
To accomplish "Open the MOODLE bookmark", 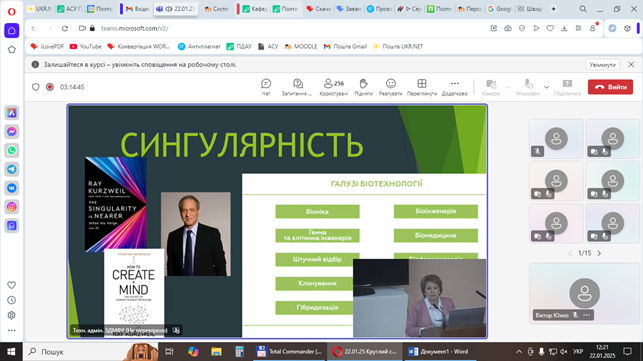I will pyautogui.click(x=301, y=46).
